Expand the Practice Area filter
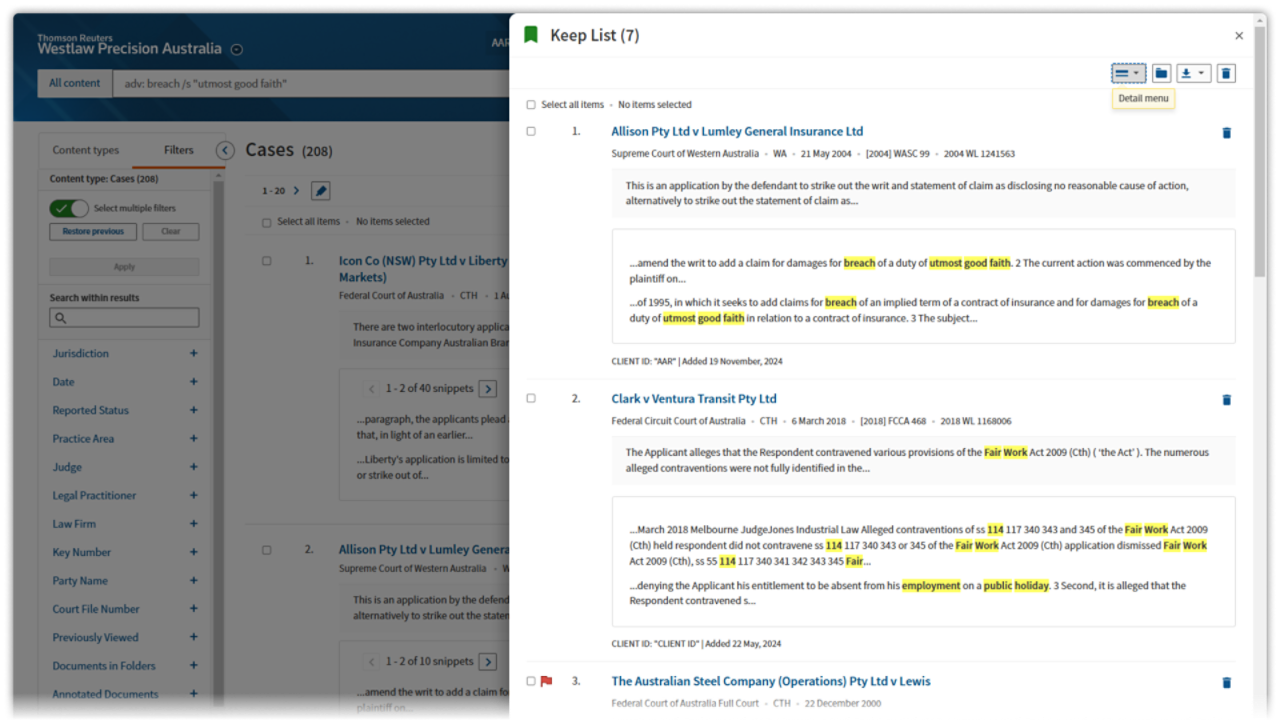Image resolution: width=1280 pixels, height=720 pixels. coord(193,438)
